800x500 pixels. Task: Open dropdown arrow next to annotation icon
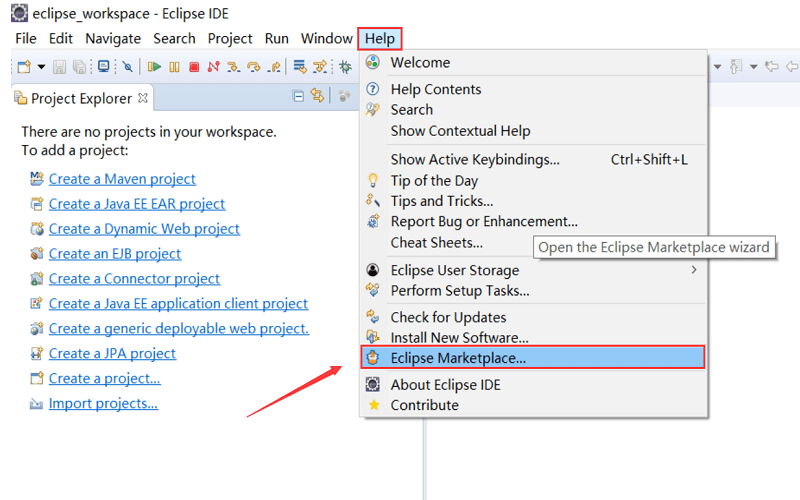coord(754,67)
